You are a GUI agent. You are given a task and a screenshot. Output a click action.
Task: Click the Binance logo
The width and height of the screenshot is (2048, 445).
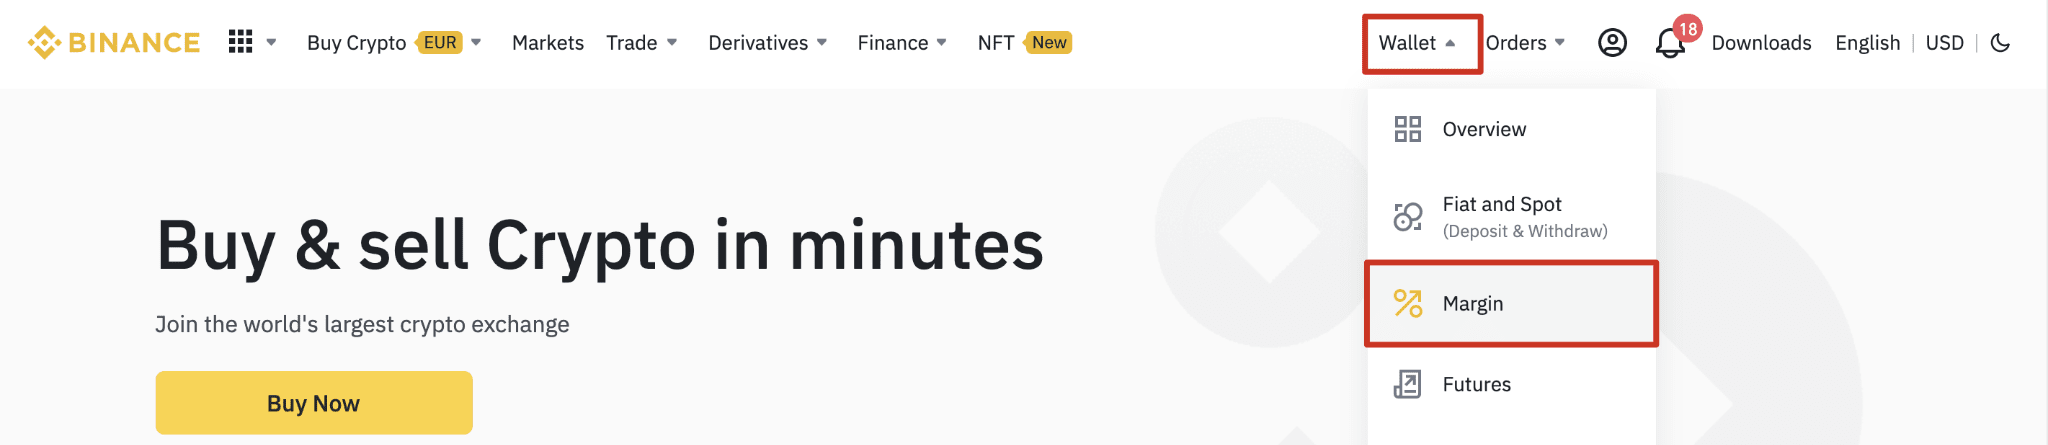(114, 43)
